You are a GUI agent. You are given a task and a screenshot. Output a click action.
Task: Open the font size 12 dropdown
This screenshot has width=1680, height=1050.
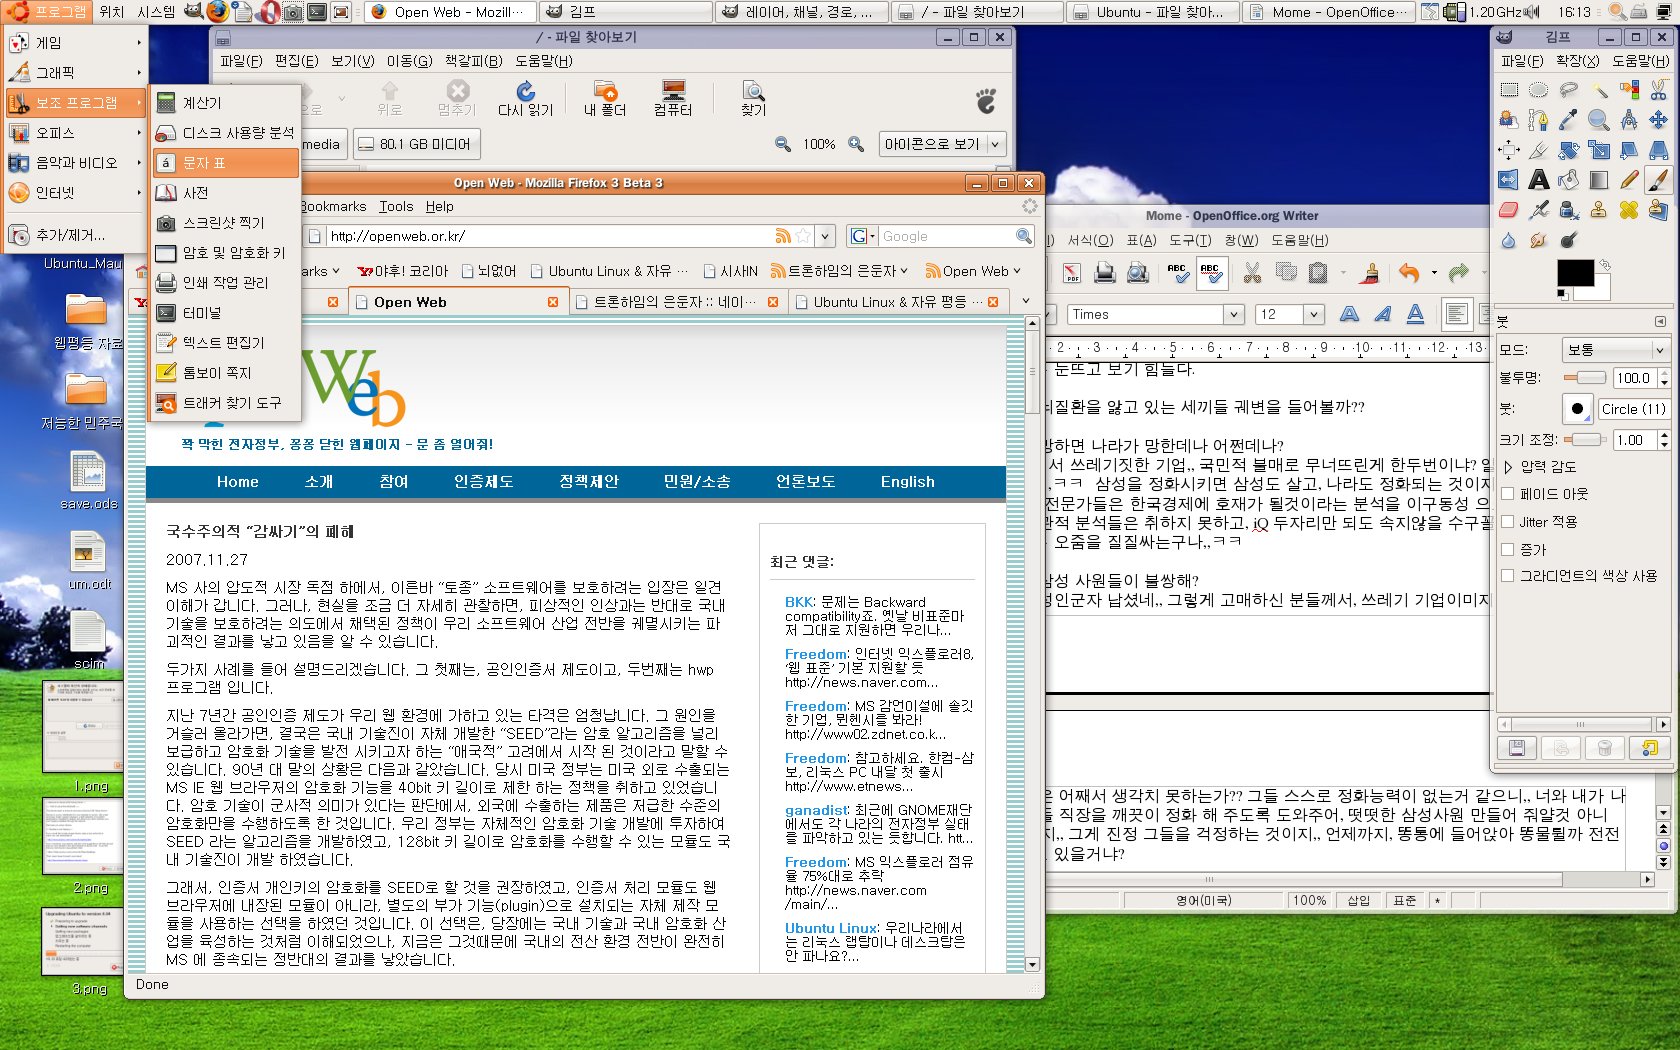pos(1314,314)
